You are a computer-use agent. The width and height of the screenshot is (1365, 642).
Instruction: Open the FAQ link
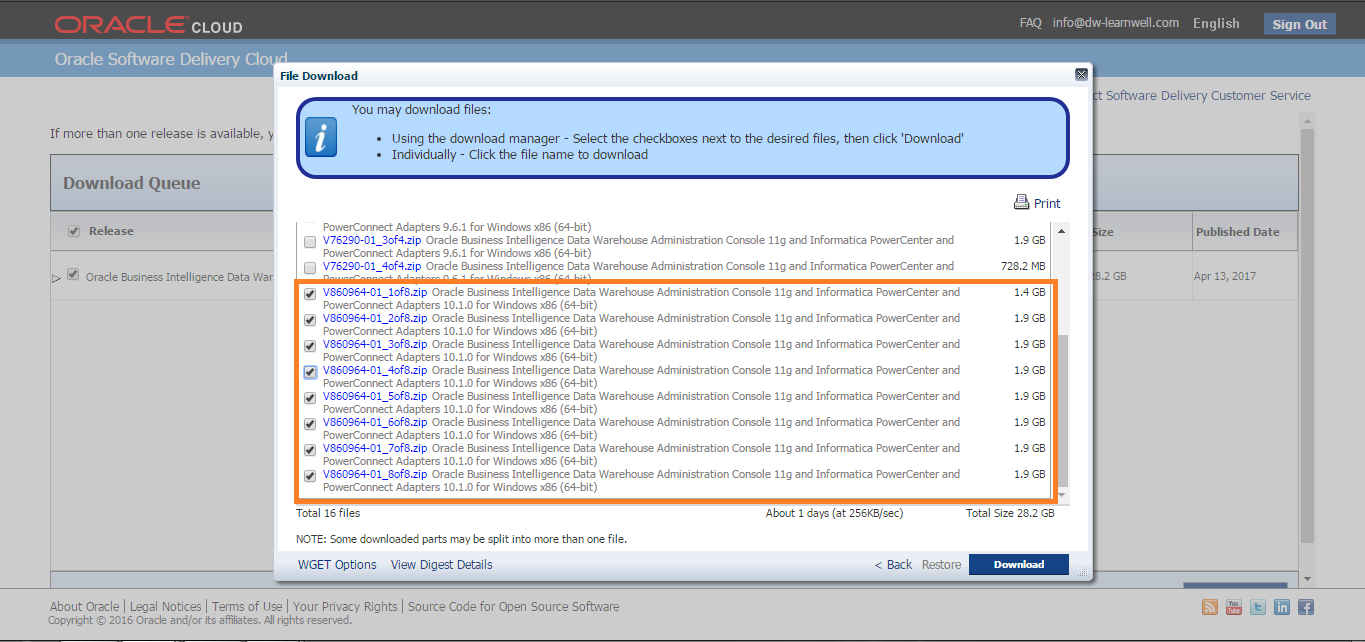point(1030,23)
